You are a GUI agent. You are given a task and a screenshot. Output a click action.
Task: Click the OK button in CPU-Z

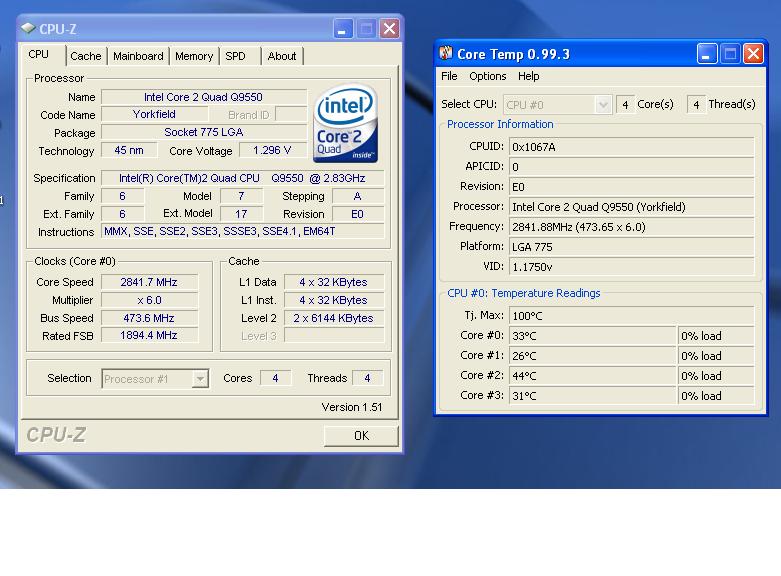point(361,436)
